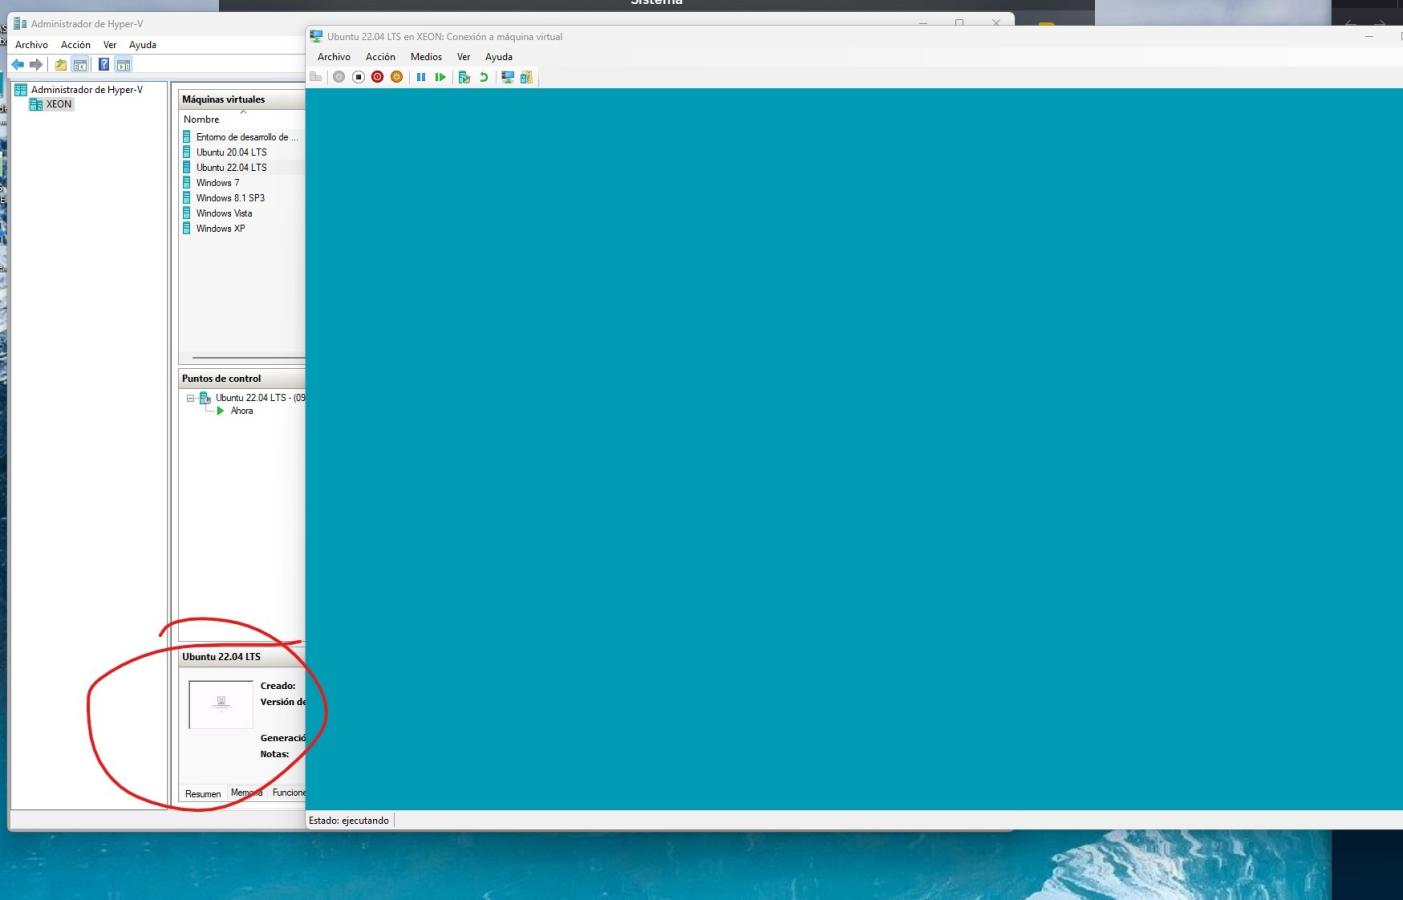Click the red Shut Down VM icon

point(377,77)
